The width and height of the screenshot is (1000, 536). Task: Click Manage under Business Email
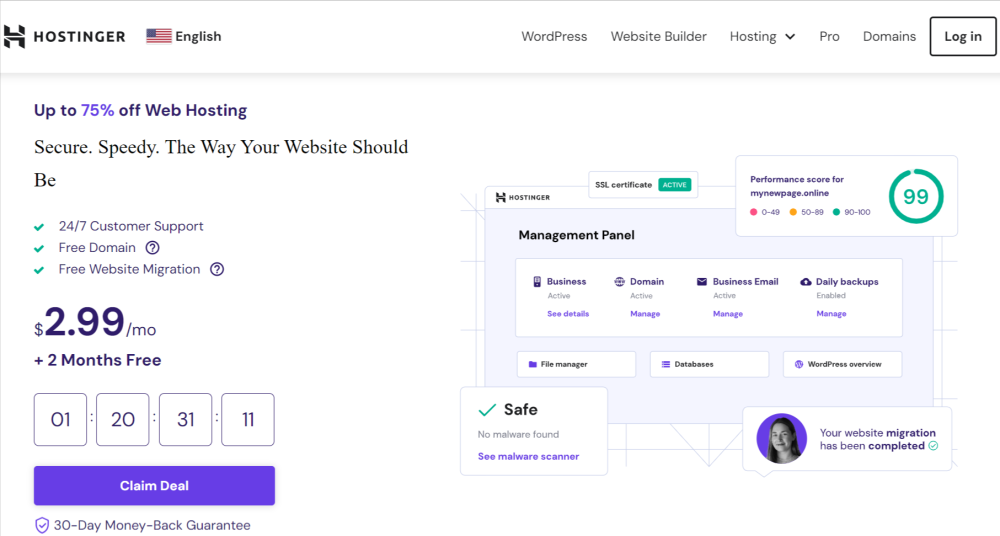pos(728,314)
